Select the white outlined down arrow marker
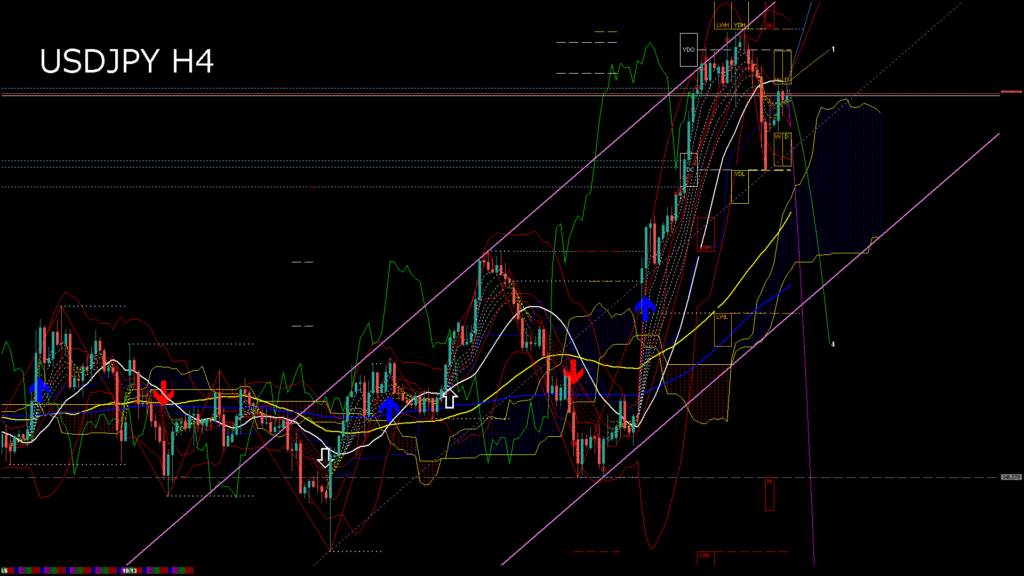This screenshot has width=1024, height=576. click(324, 457)
